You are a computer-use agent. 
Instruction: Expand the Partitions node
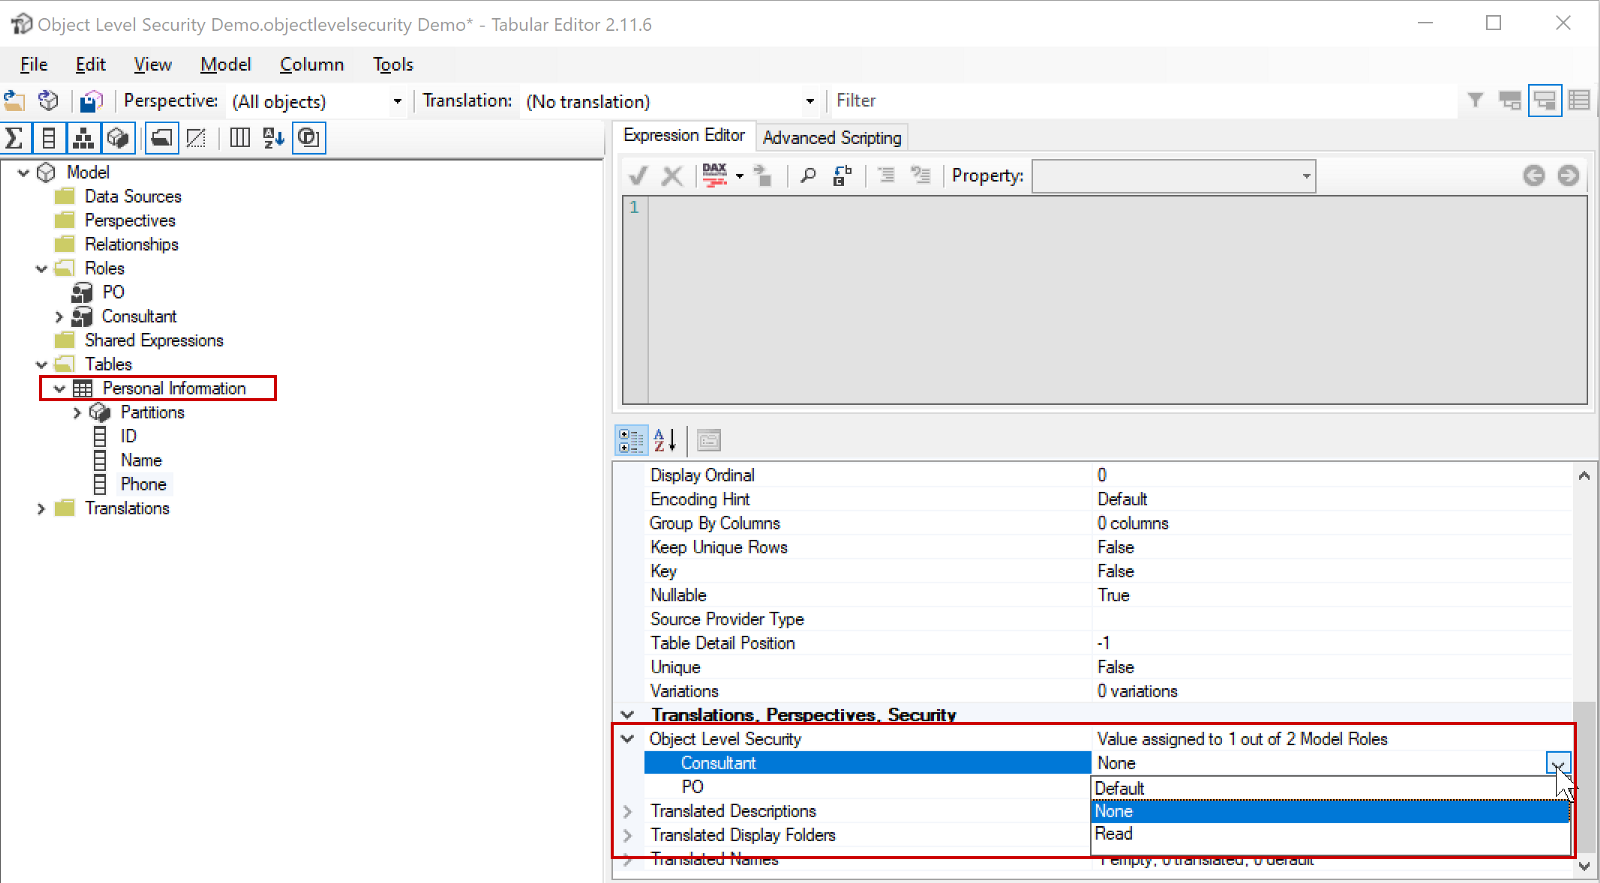tap(77, 413)
